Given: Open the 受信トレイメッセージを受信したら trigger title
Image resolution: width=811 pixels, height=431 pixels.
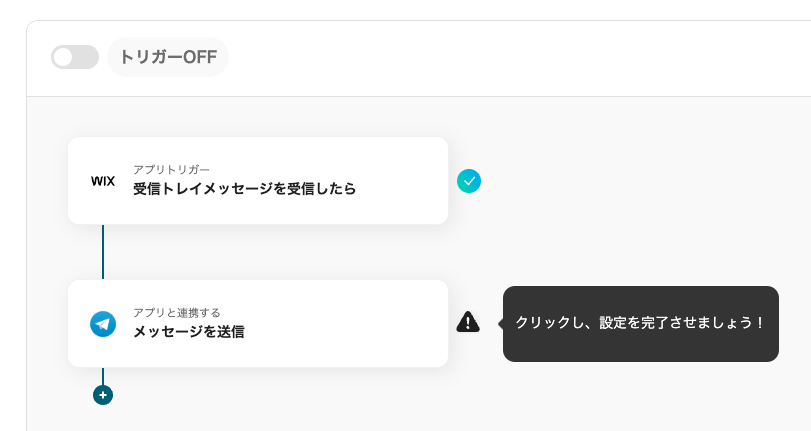Looking at the screenshot, I should point(244,189).
